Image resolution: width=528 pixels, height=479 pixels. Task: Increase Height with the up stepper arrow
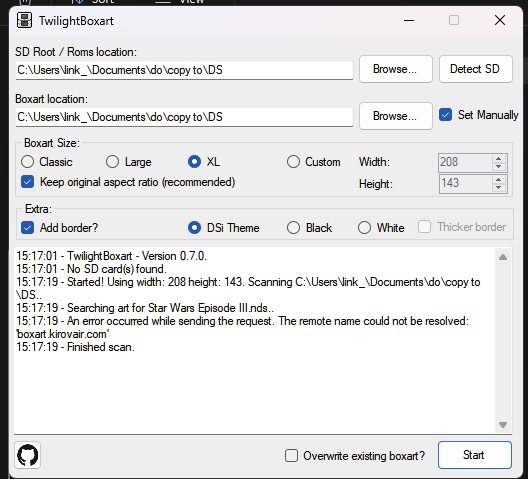pyautogui.click(x=499, y=180)
